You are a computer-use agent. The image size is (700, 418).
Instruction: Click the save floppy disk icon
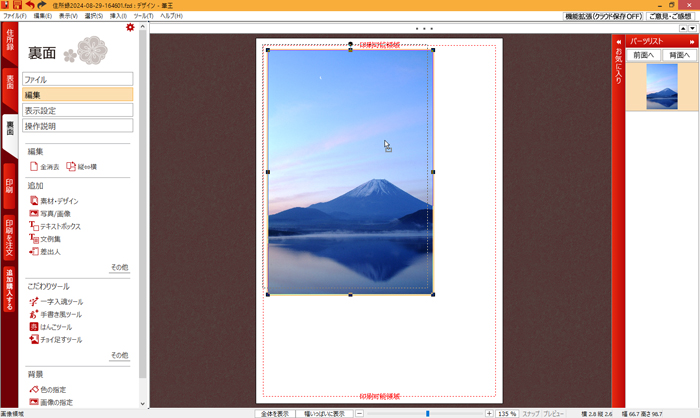(17, 6)
